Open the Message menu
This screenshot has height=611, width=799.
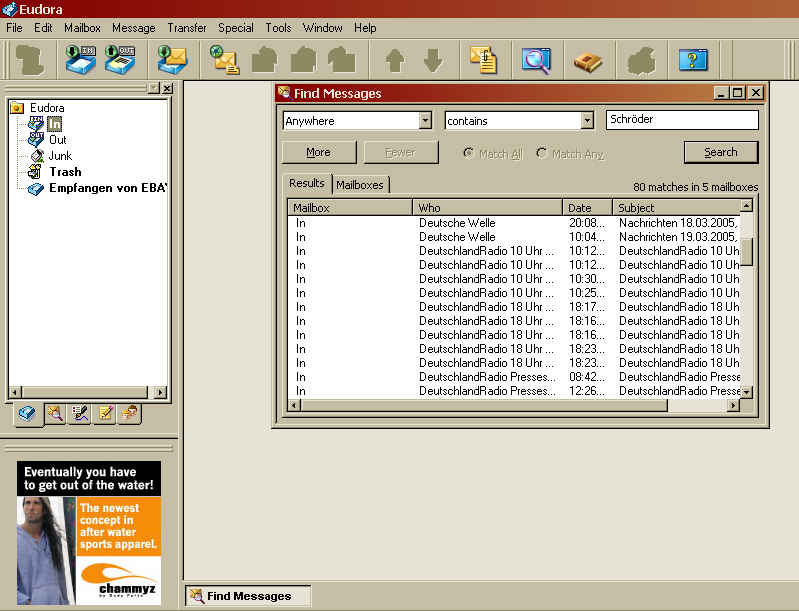pyautogui.click(x=134, y=28)
